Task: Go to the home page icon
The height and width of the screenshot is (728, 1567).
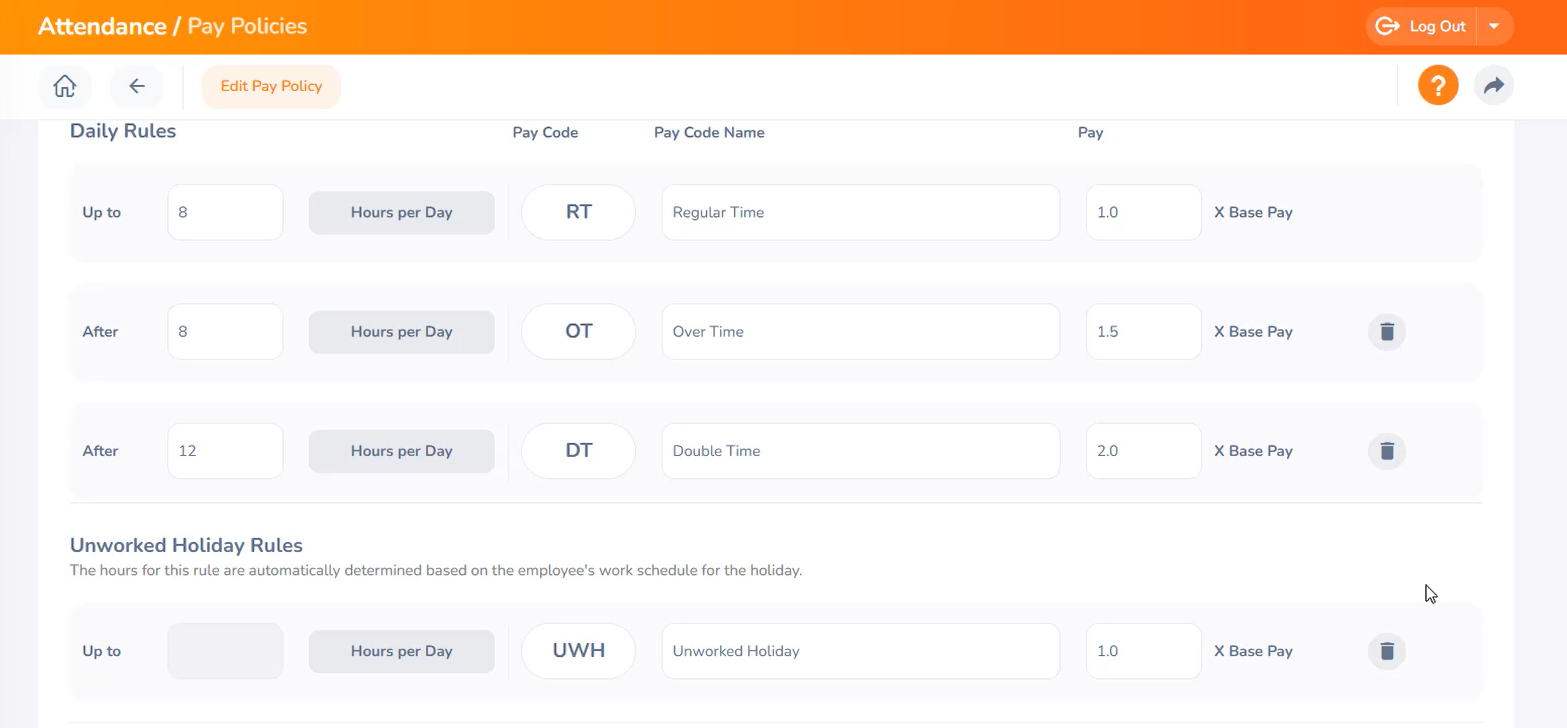Action: tap(65, 86)
